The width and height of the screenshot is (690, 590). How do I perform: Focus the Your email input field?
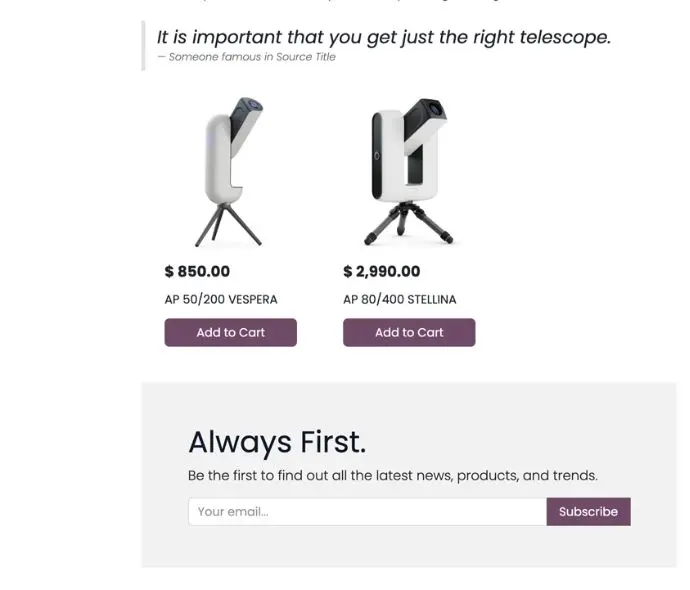pos(367,512)
